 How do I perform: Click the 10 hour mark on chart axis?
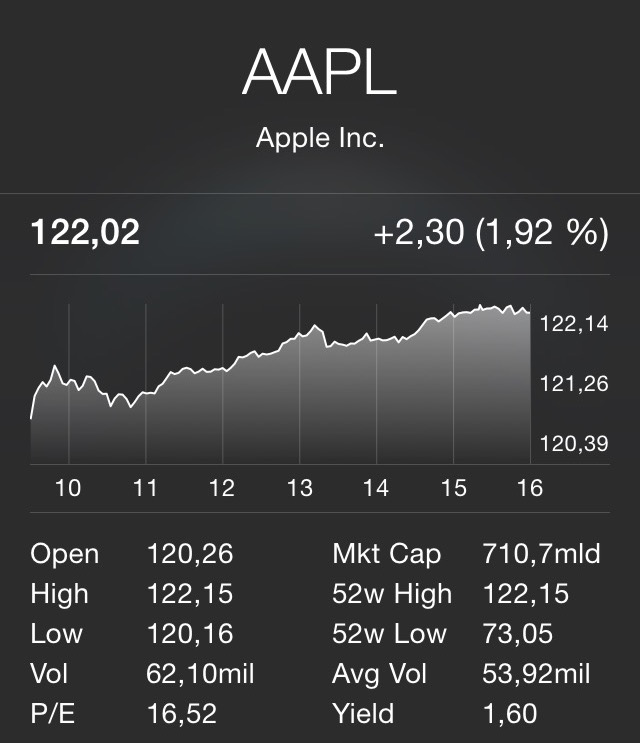(68, 488)
